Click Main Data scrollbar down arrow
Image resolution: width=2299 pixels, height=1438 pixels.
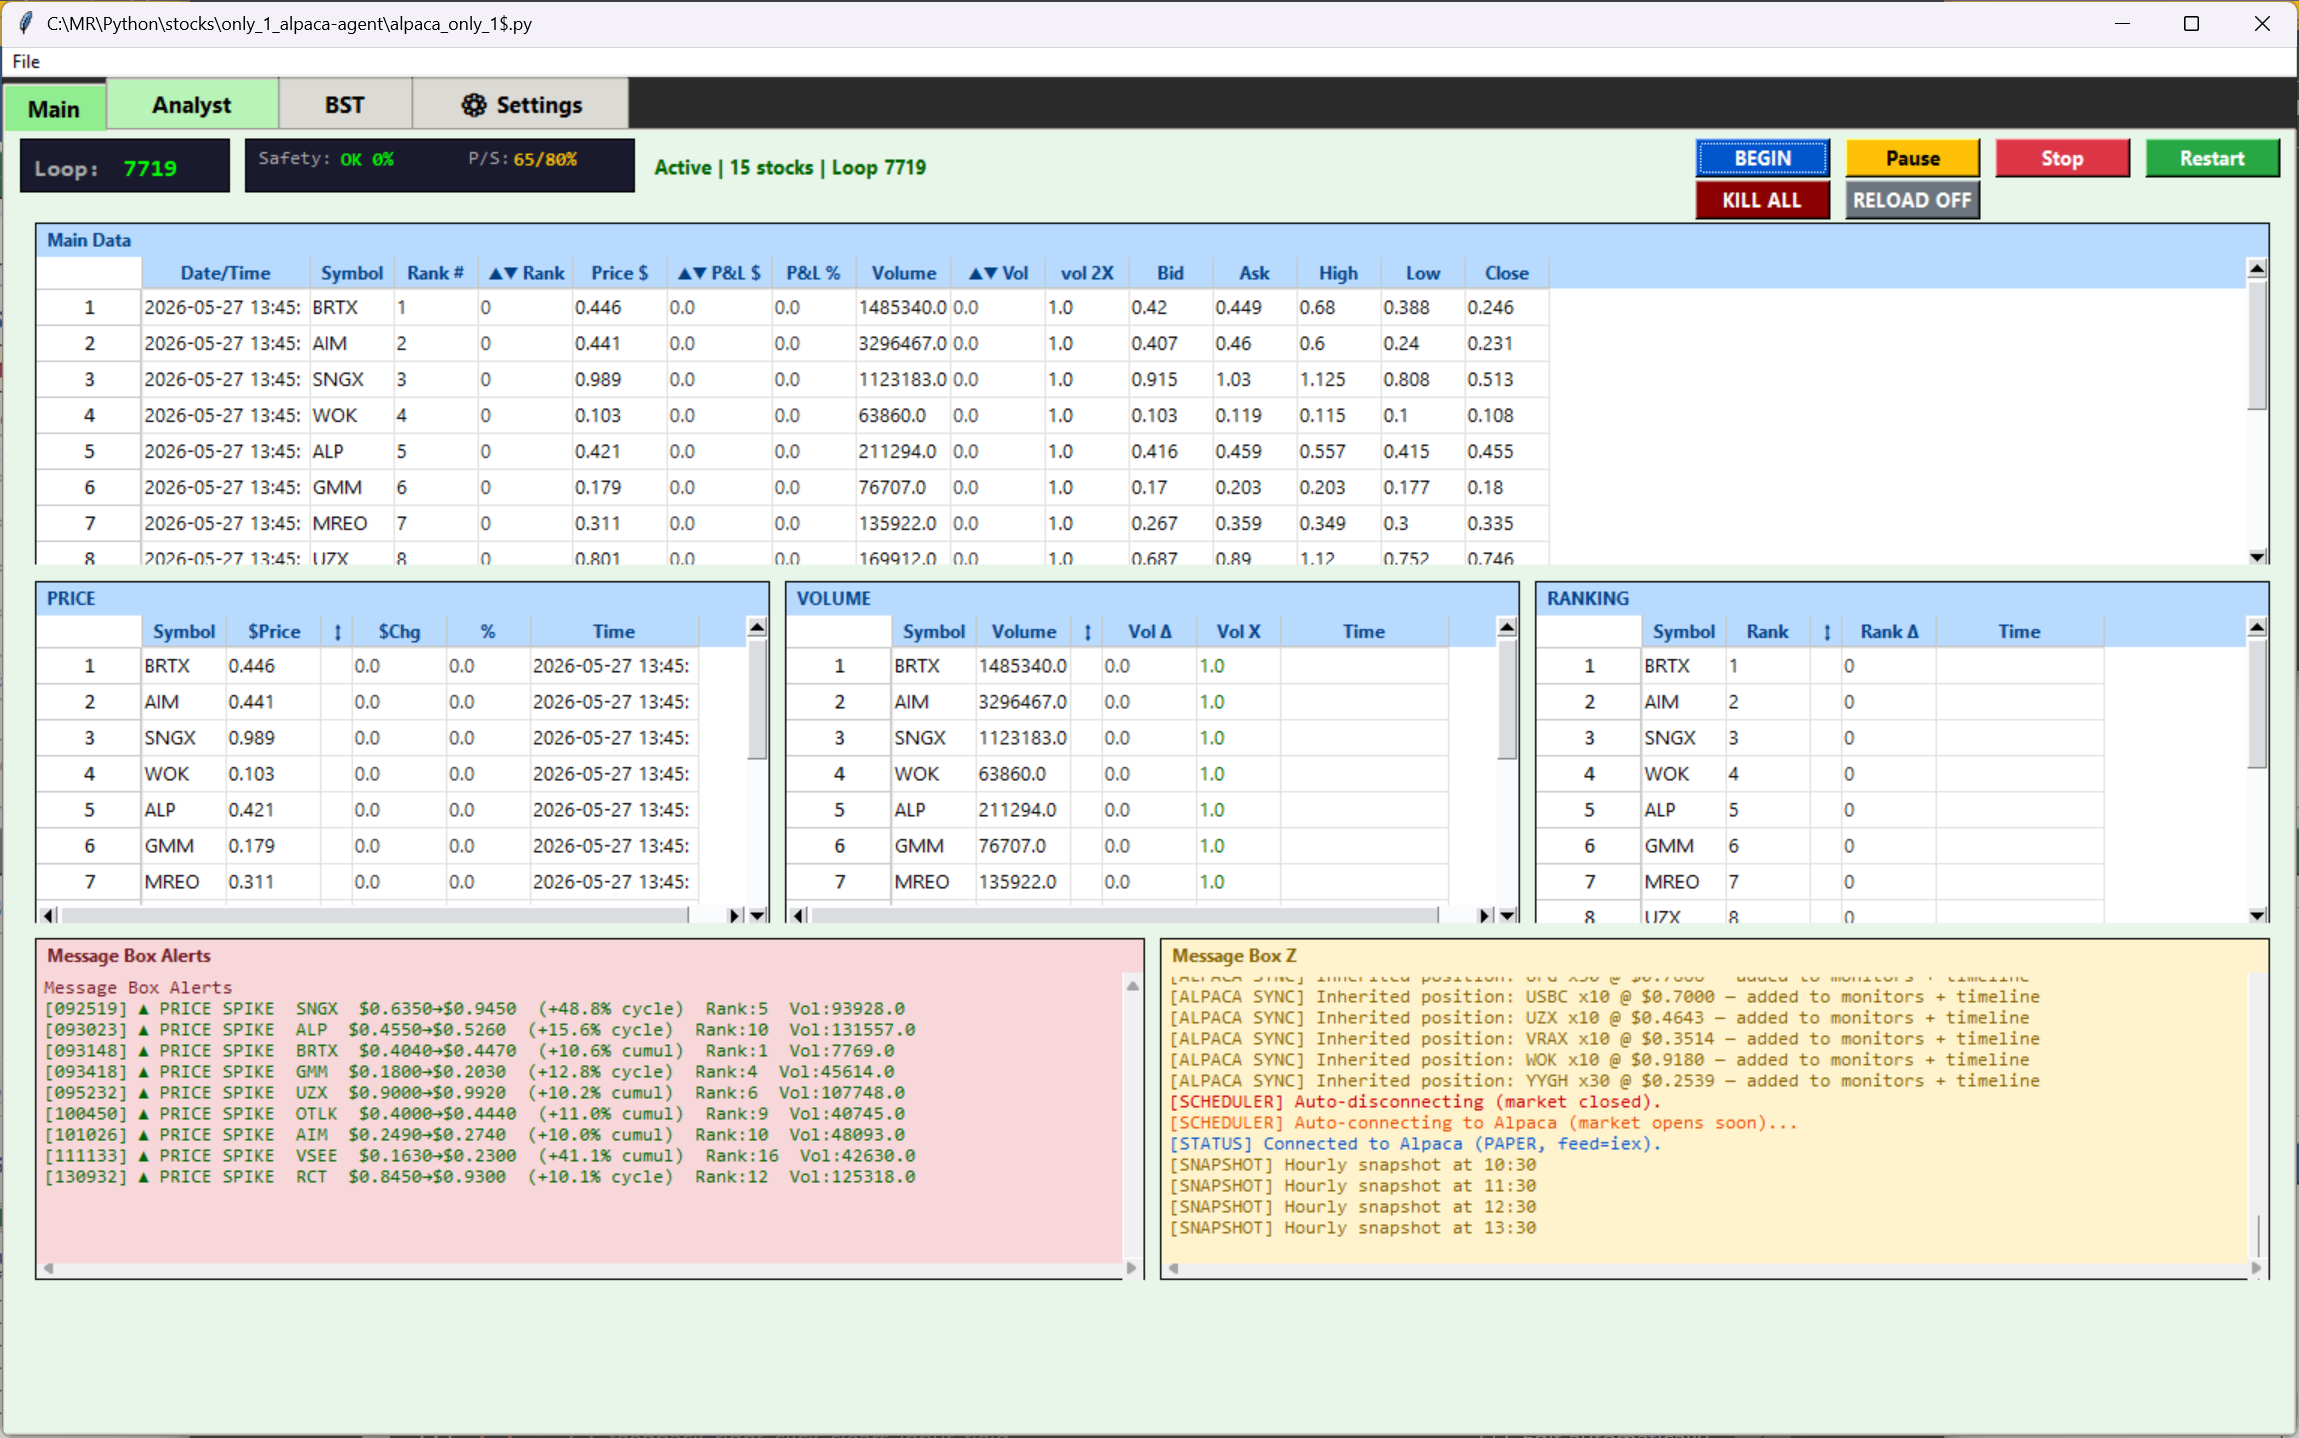coord(2257,556)
